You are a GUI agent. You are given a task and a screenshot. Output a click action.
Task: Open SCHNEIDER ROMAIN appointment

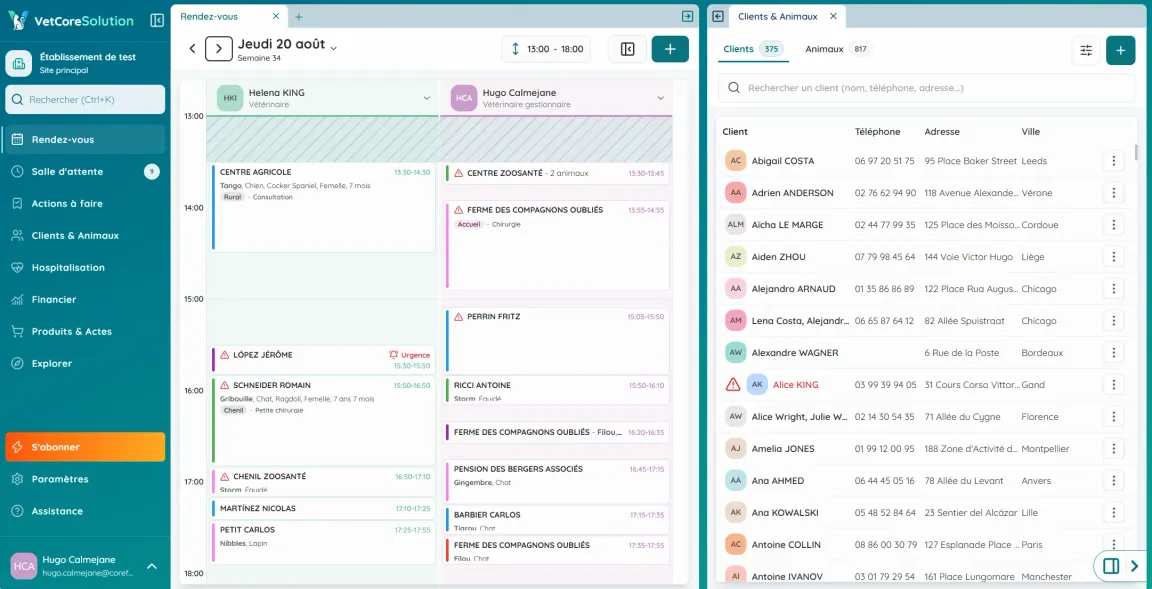[323, 421]
